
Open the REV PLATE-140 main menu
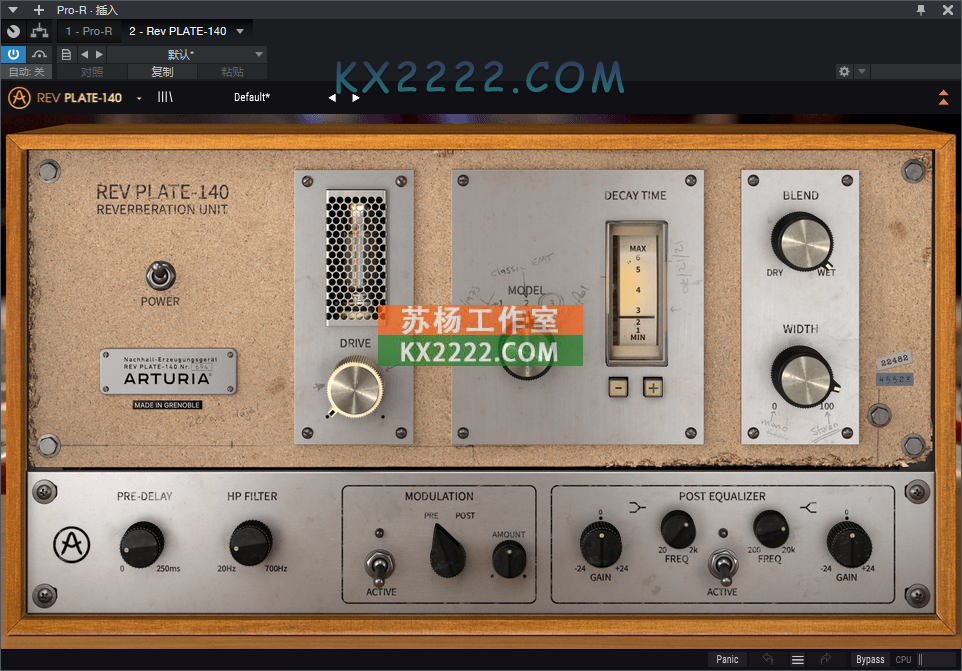click(89, 98)
